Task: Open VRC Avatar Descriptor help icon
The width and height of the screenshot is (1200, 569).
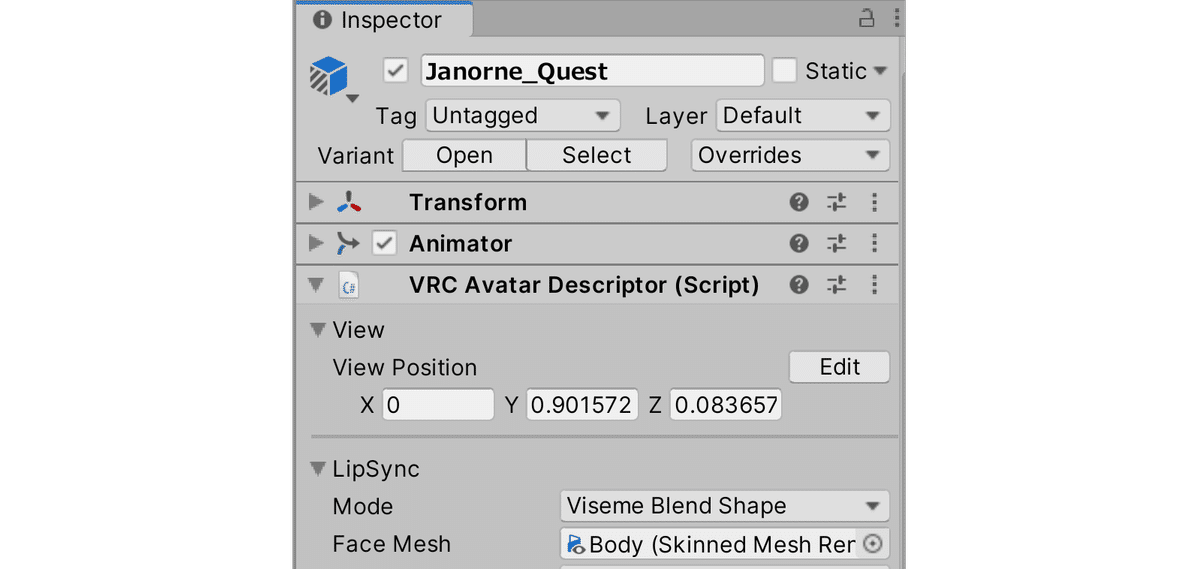Action: point(798,285)
